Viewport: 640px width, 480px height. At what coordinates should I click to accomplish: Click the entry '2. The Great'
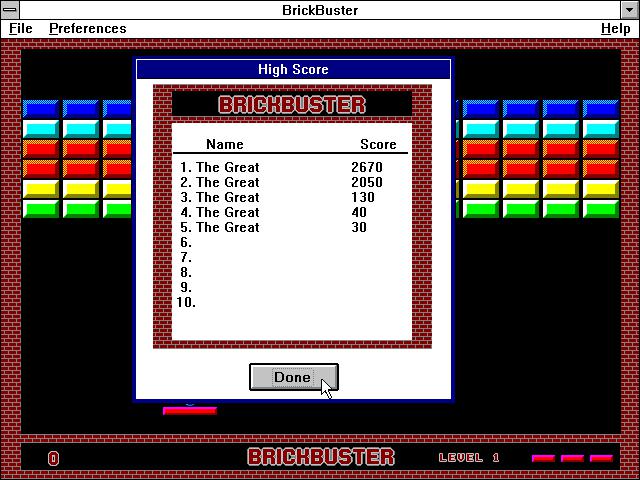pos(220,182)
